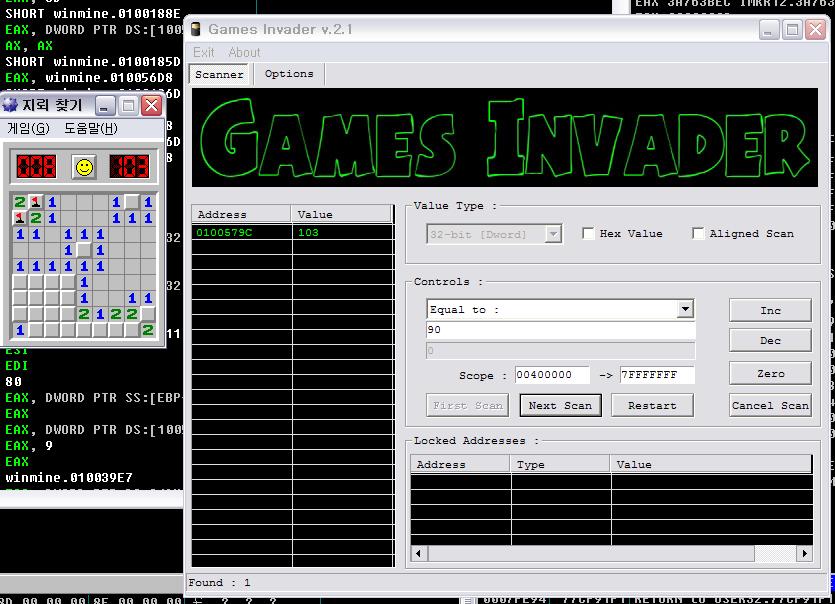Open the Exit menu in Games Invader
Image resolution: width=835 pixels, height=604 pixels.
click(x=203, y=52)
